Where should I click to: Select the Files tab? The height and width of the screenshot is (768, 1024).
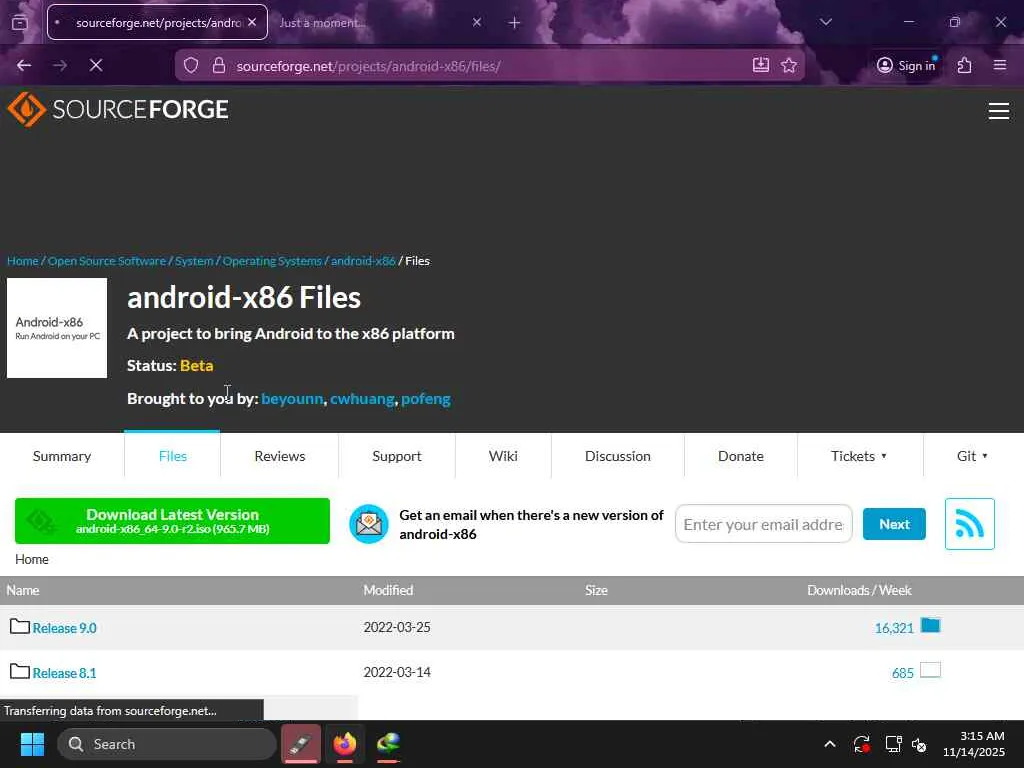pyautogui.click(x=172, y=456)
